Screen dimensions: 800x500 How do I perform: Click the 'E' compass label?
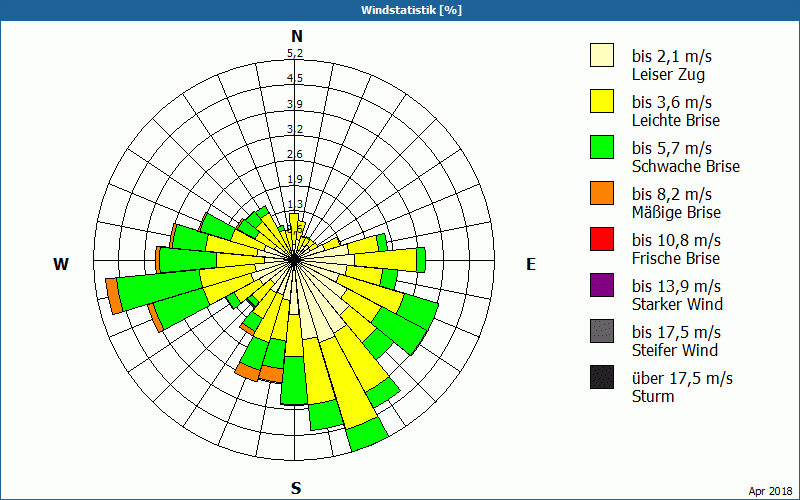click(531, 264)
